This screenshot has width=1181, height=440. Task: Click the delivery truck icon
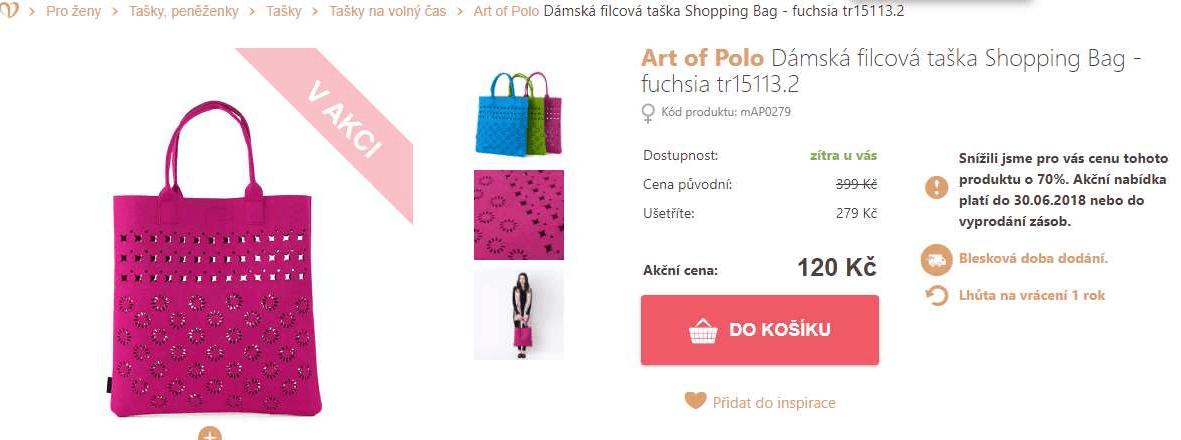[x=936, y=259]
